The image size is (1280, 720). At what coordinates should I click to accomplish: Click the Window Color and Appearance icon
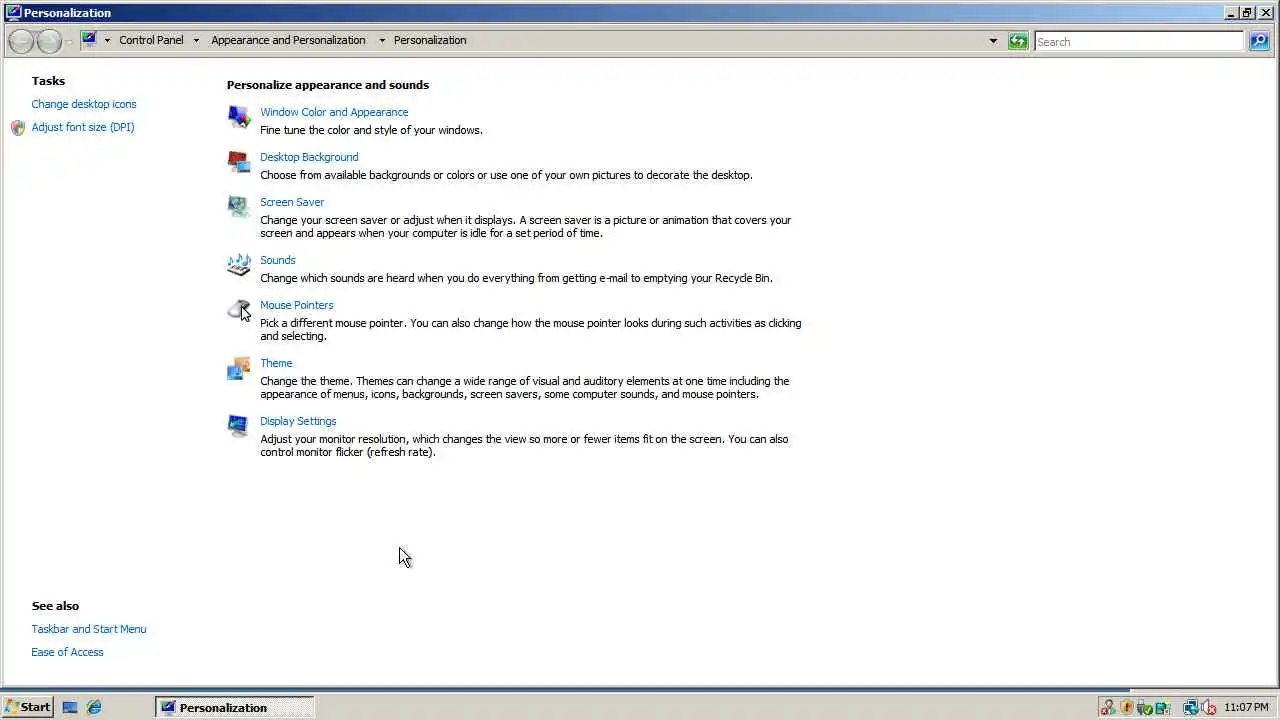(x=239, y=117)
